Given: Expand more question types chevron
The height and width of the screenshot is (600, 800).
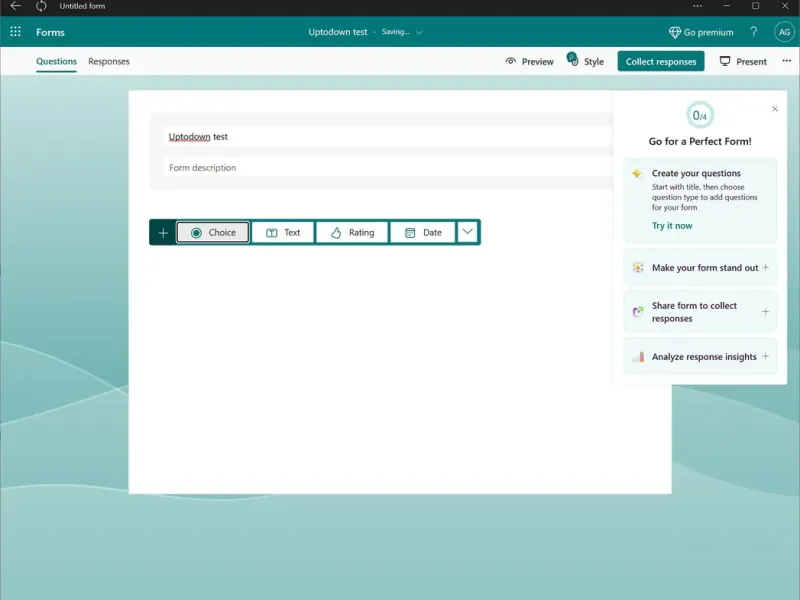Looking at the screenshot, I should pyautogui.click(x=467, y=232).
